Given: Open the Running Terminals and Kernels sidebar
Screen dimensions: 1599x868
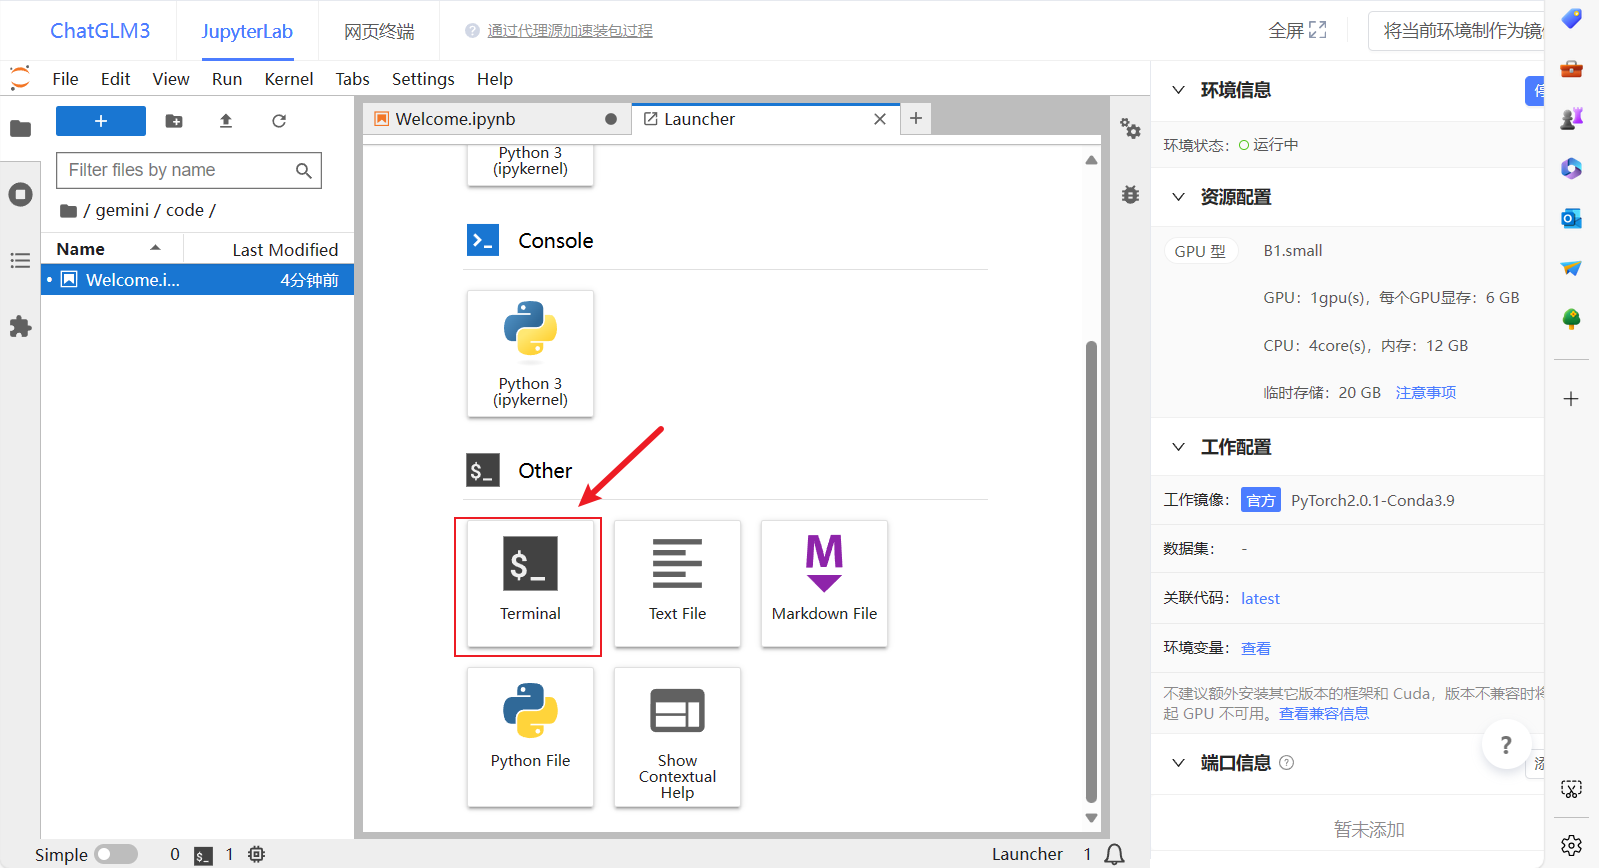Looking at the screenshot, I should pos(20,194).
